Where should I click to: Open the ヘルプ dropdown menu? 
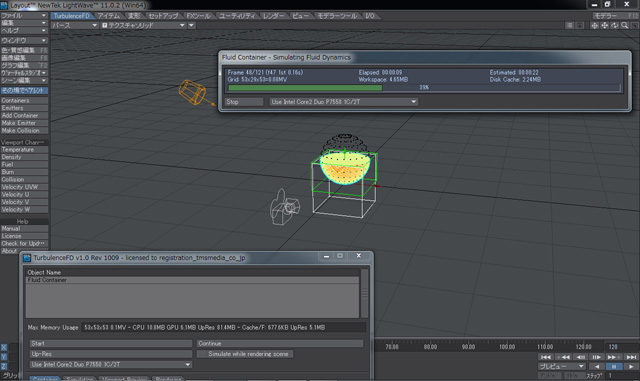pos(24,30)
